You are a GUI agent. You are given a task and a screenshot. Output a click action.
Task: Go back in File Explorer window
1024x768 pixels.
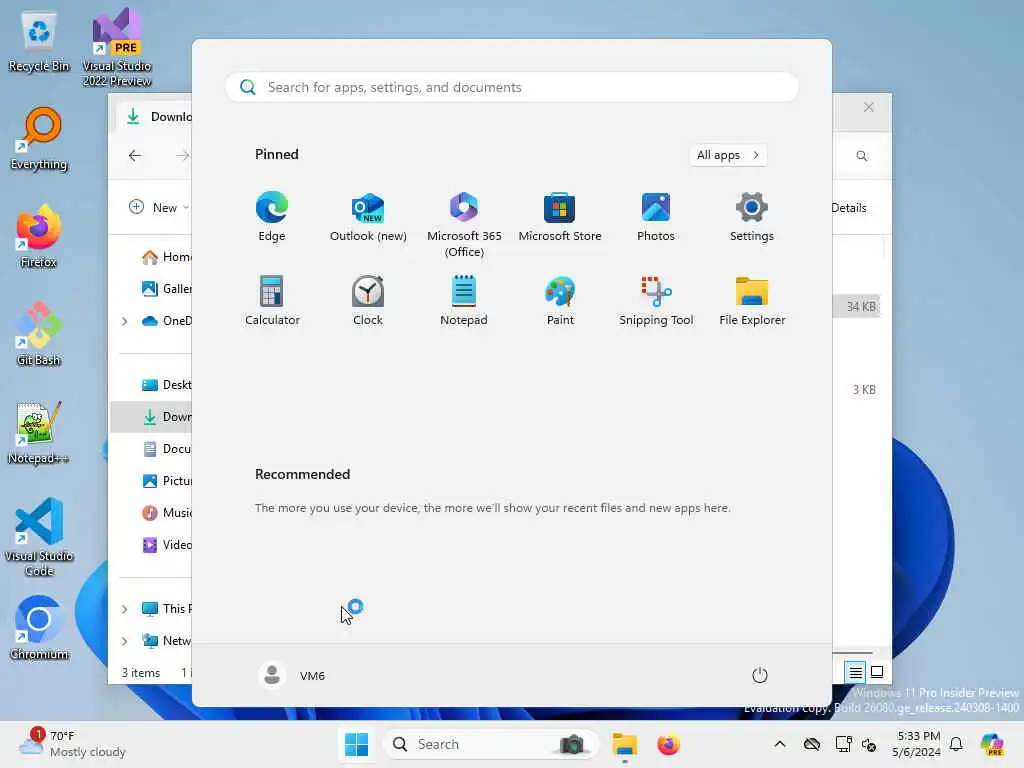click(x=135, y=155)
